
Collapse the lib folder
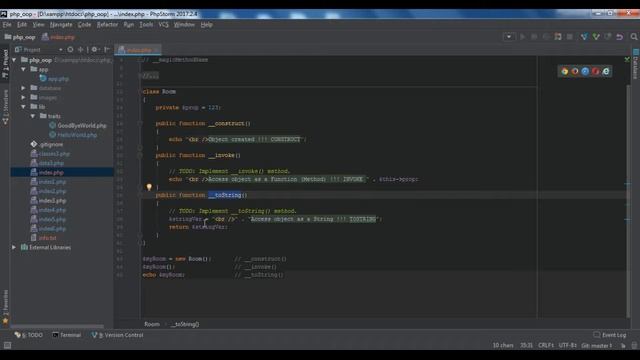point(23,107)
